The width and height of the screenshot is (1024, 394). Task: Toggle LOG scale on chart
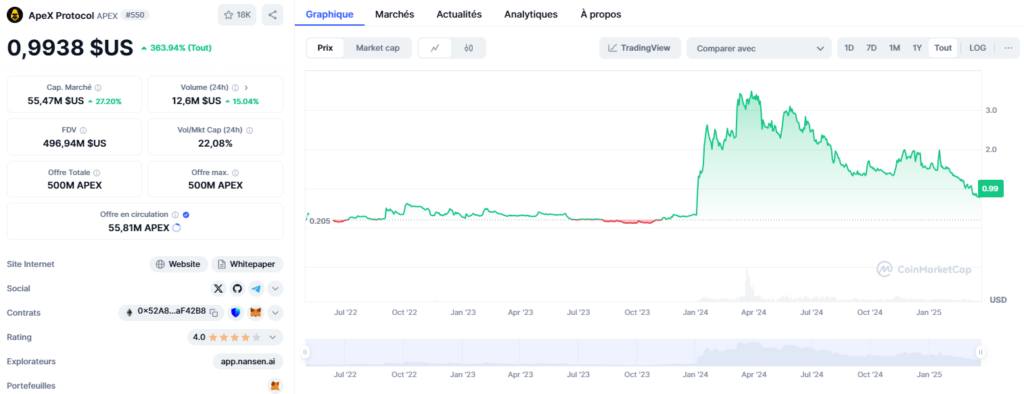click(x=978, y=48)
